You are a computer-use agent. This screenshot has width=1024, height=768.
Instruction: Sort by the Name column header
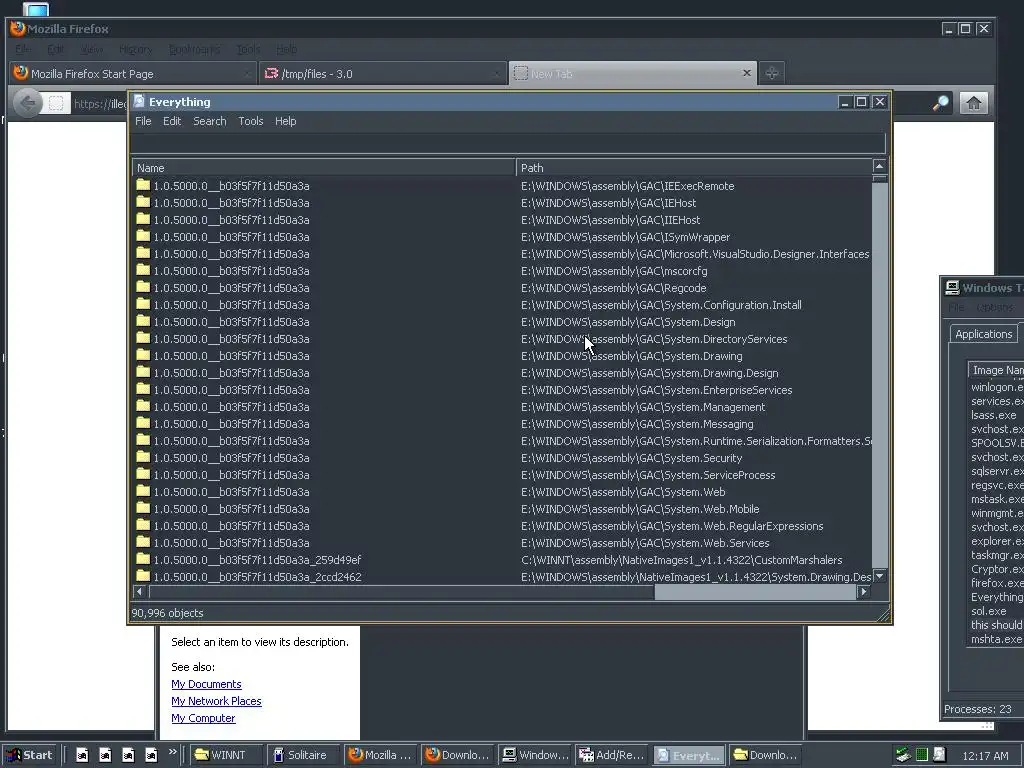[324, 168]
